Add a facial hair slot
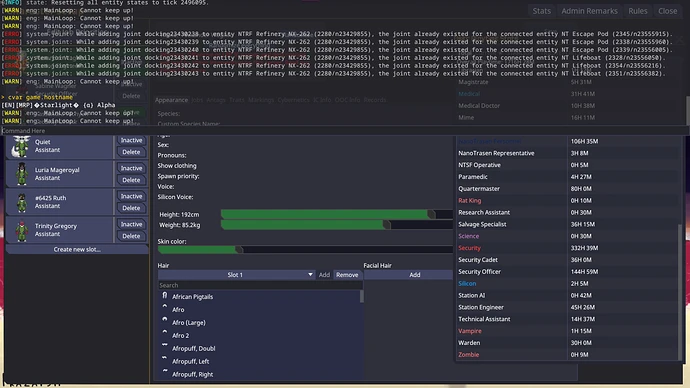The height and width of the screenshot is (388, 690). click(408, 275)
